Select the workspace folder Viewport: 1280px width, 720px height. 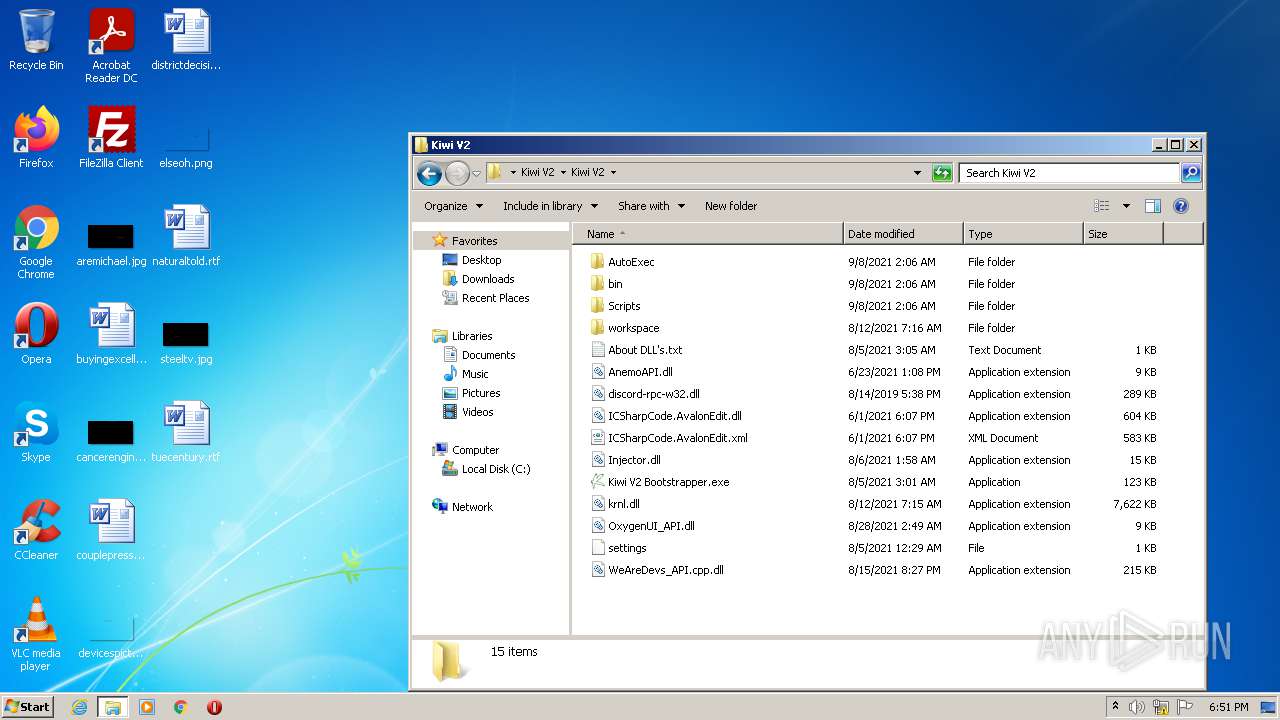633,328
